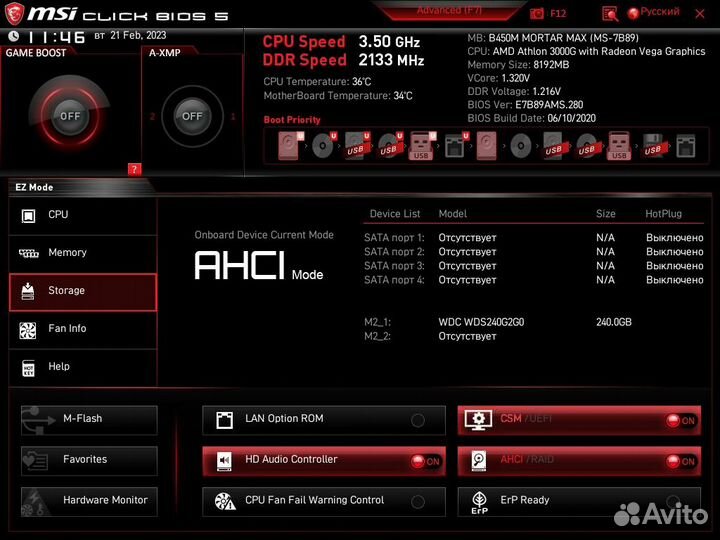Open the Memory section in EZ Mode
Image resolution: width=720 pixels, height=540 pixels.
coord(83,253)
